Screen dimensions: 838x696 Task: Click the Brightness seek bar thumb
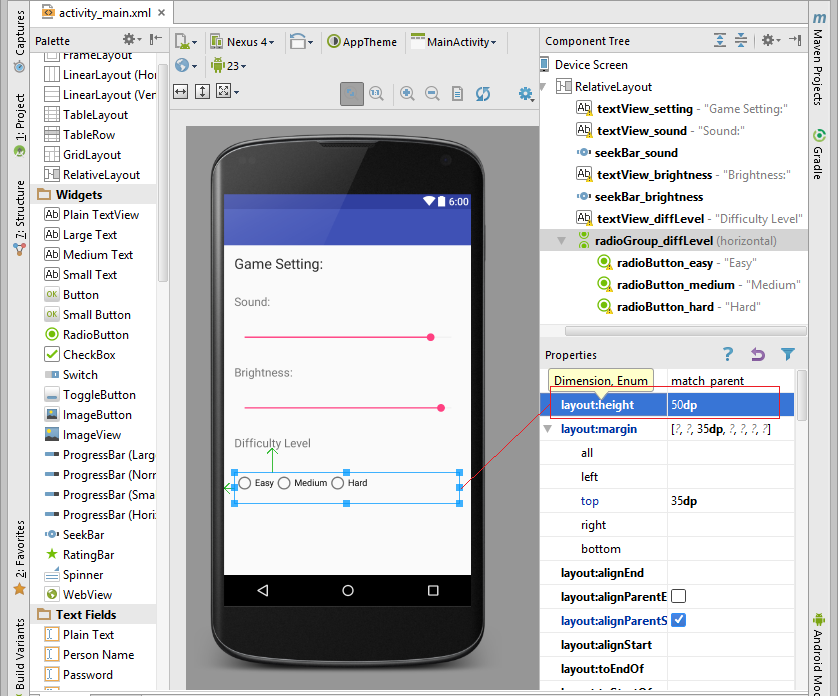tap(441, 408)
